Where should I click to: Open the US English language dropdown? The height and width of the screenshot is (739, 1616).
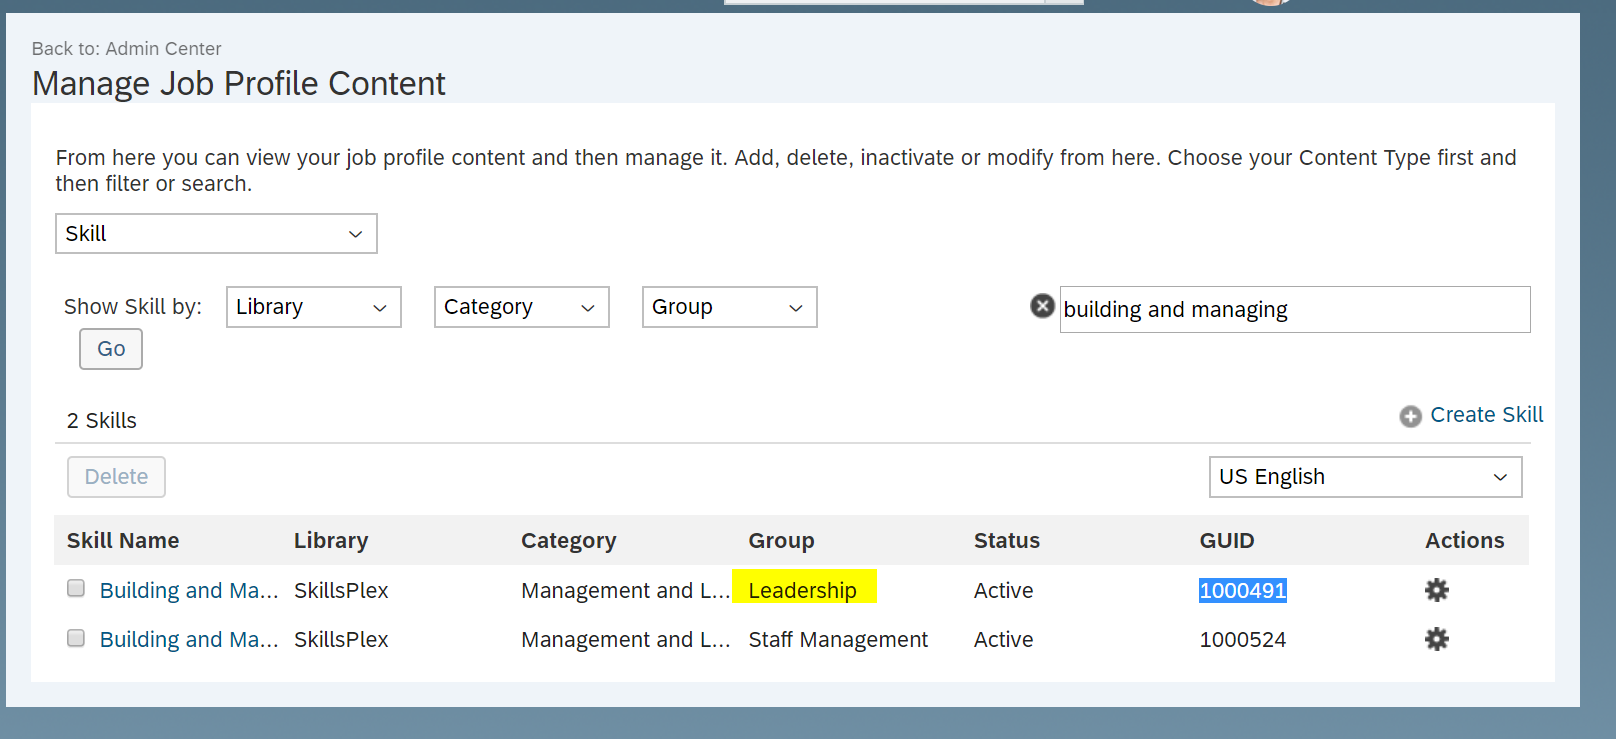click(x=1366, y=477)
